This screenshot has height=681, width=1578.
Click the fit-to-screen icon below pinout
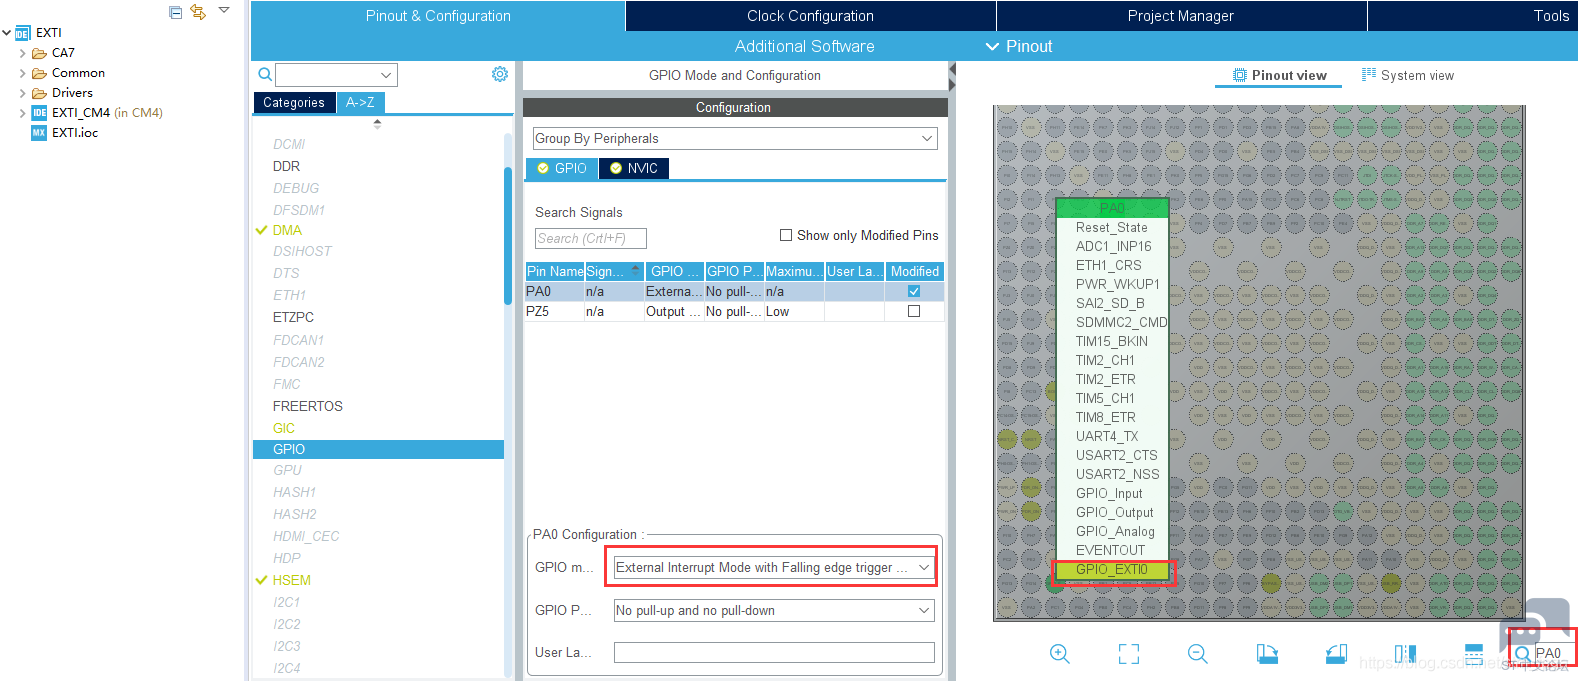pos(1129,654)
